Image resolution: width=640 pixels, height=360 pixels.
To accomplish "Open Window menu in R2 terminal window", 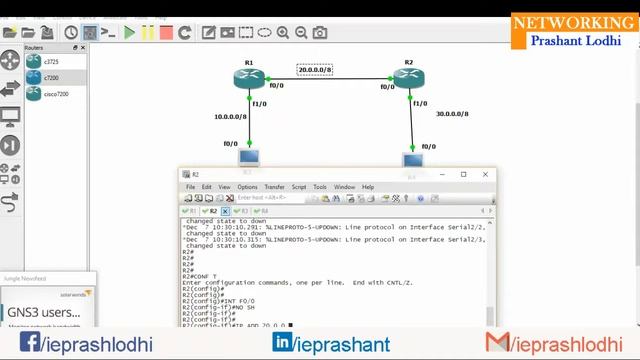I will 344,187.
